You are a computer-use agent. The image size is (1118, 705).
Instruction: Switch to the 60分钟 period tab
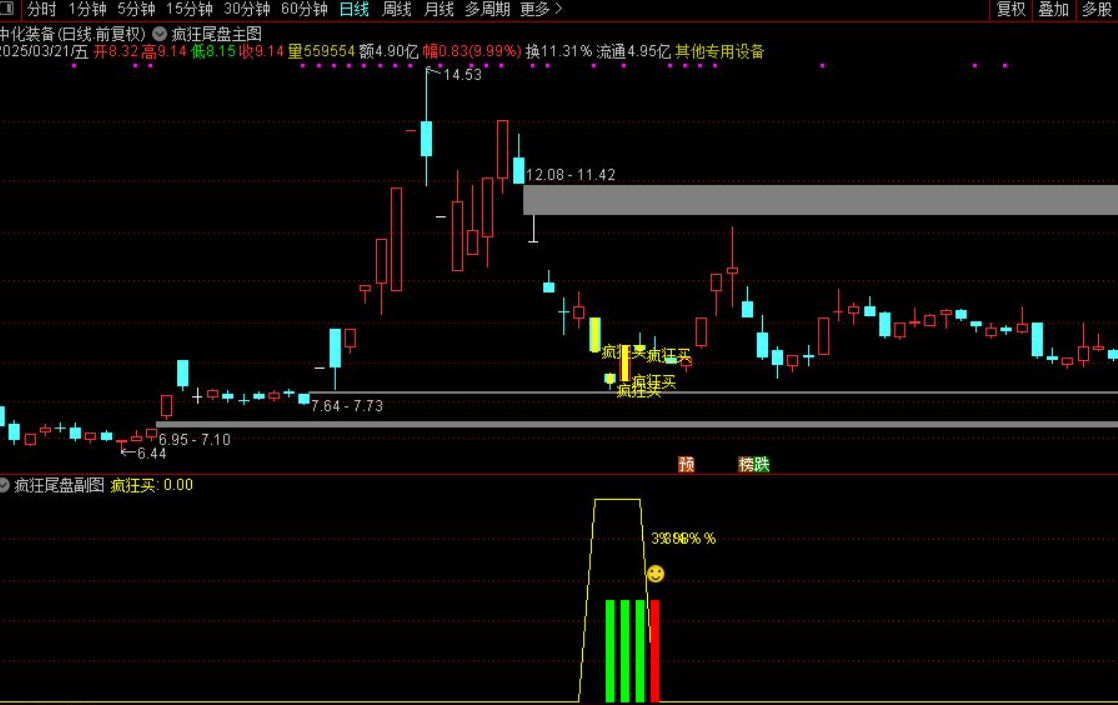[x=304, y=9]
